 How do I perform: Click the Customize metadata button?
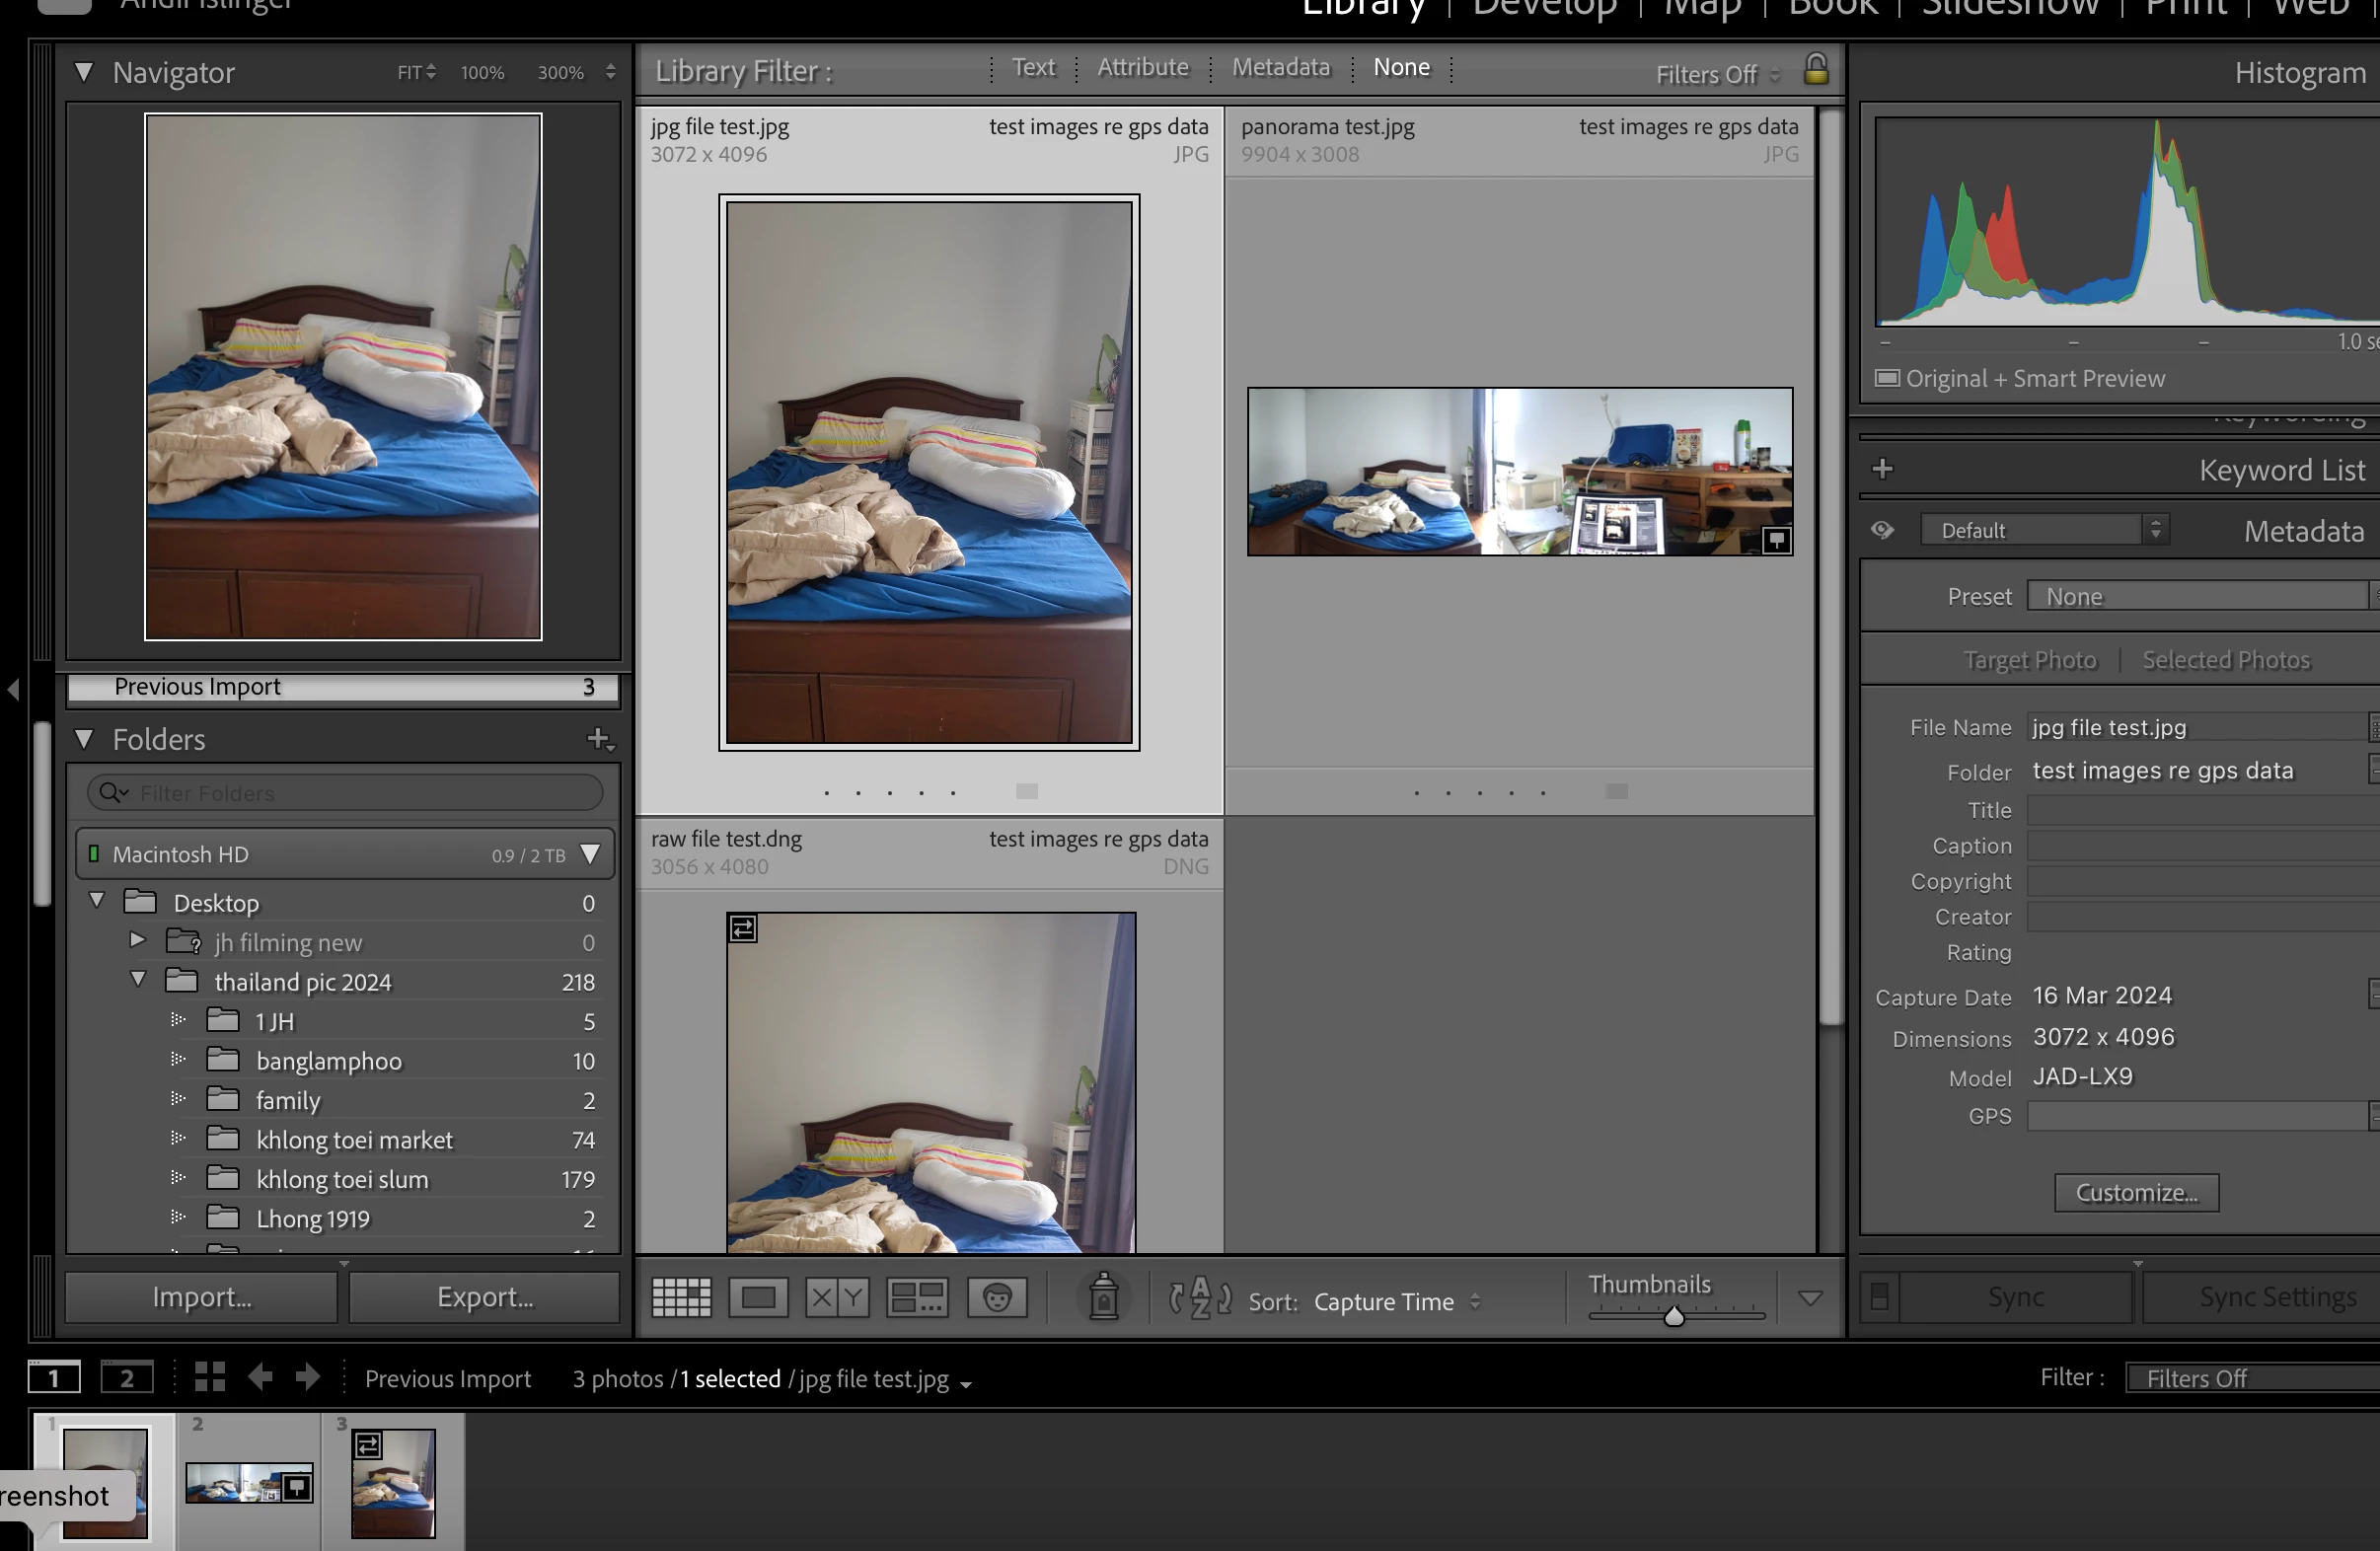pyautogui.click(x=2136, y=1193)
